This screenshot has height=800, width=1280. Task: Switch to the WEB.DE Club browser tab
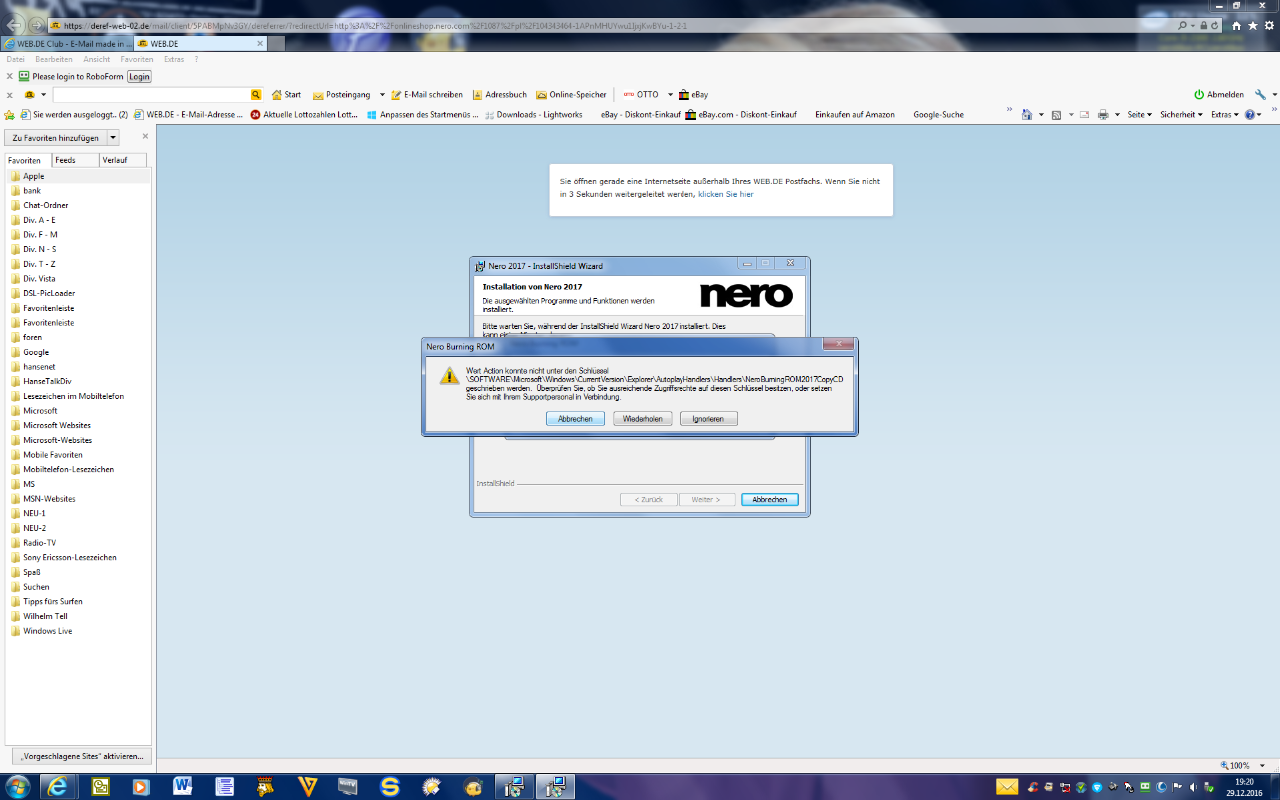pos(67,44)
